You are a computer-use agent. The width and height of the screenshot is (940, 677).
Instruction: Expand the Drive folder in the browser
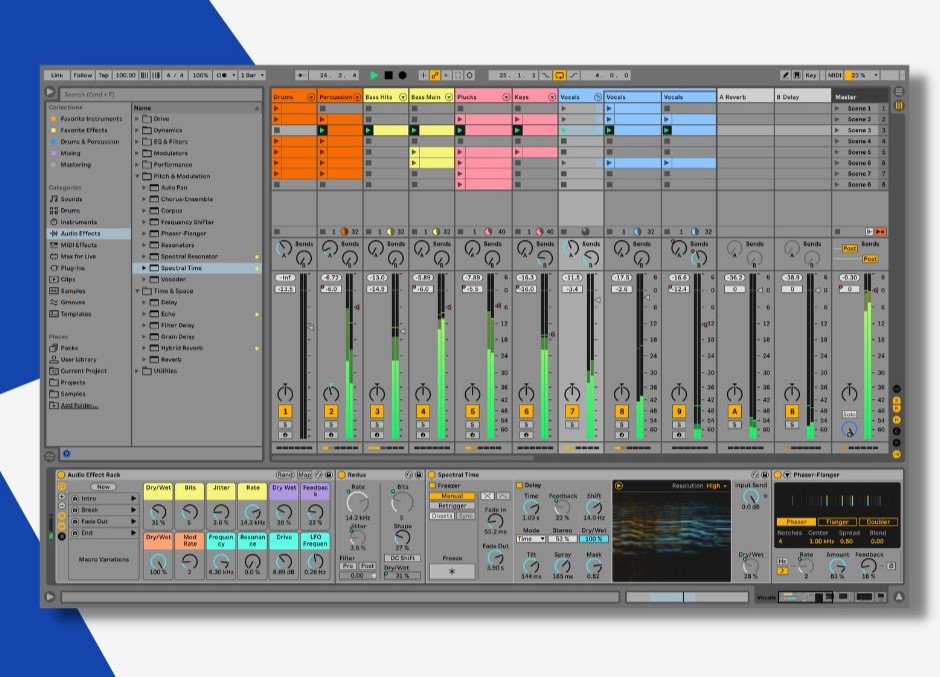138,119
